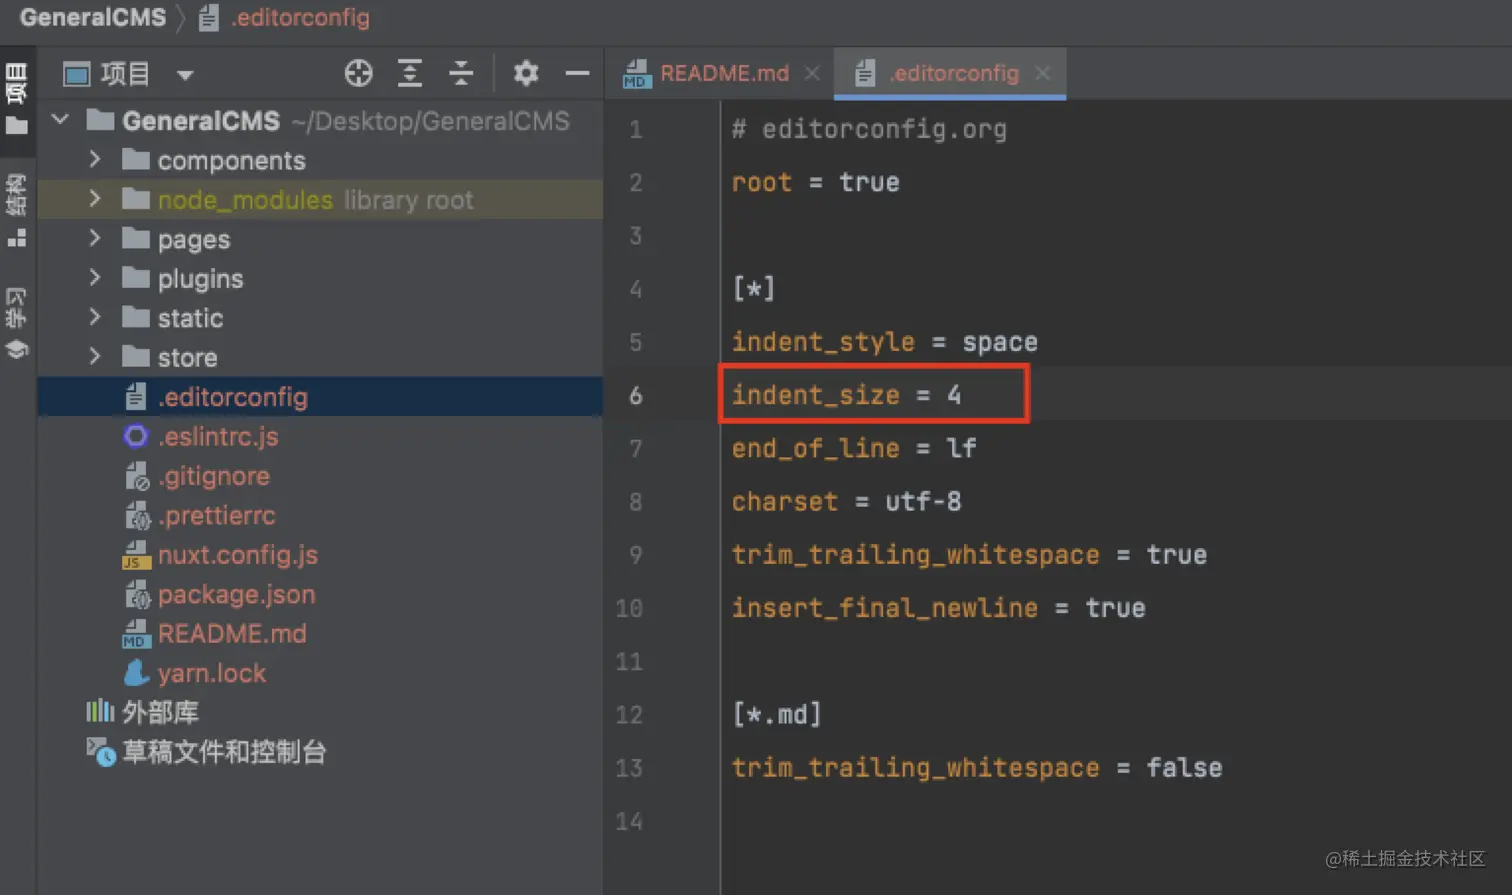1512x895 pixels.
Task: Click the 项目 project view title
Action: click(x=125, y=74)
